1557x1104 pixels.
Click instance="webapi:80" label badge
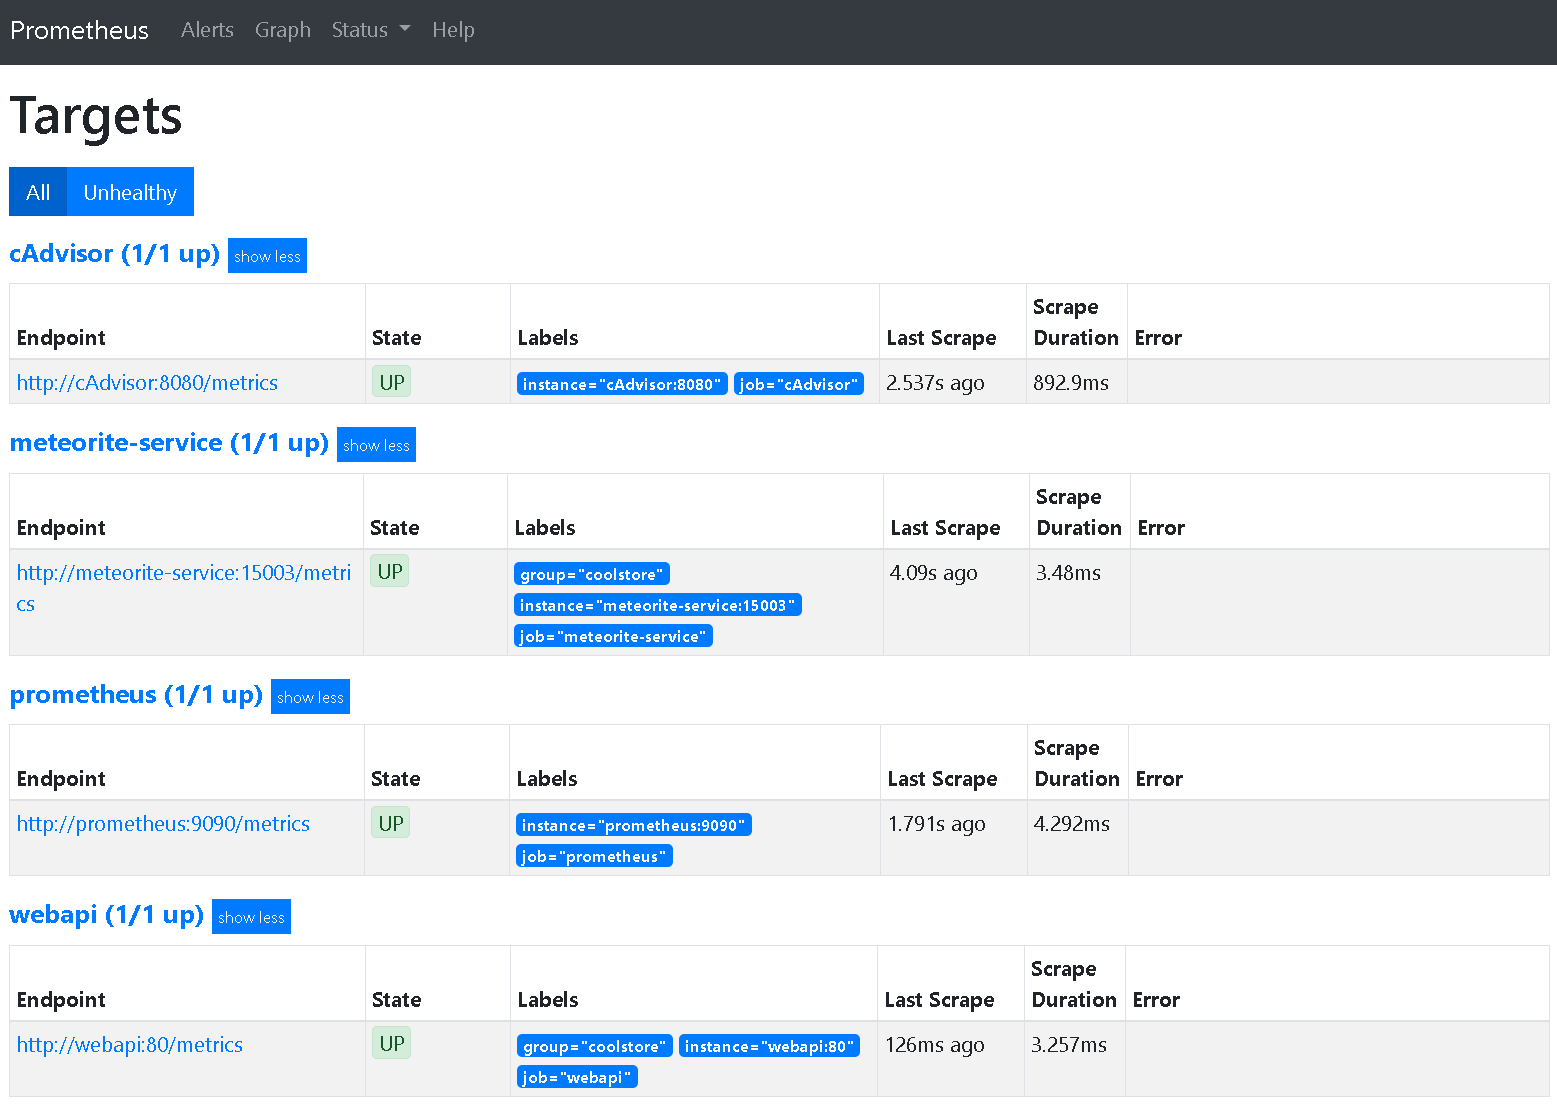tap(769, 1046)
